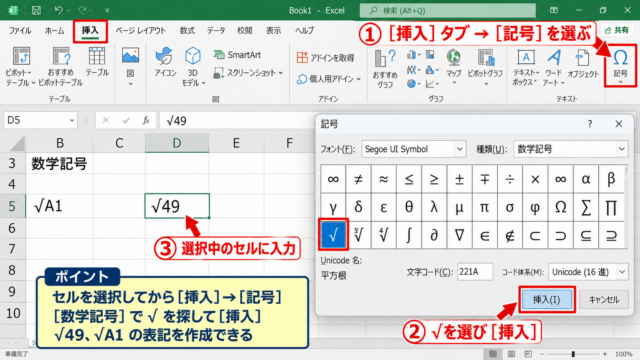This screenshot has height=360, width=640.
Task: Open the File (ファイル) tab
Action: pyautogui.click(x=20, y=31)
